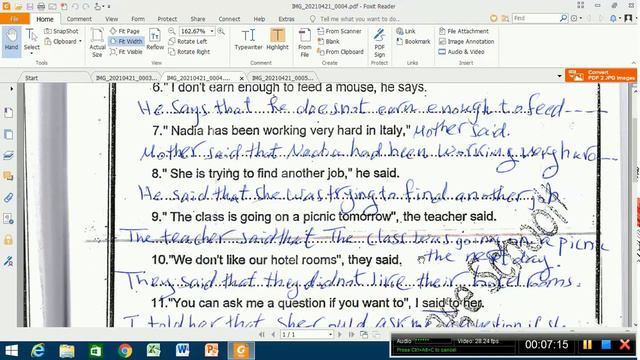Open the Attachments paperclip panel
This screenshot has height=360, width=640.
(x=8, y=198)
